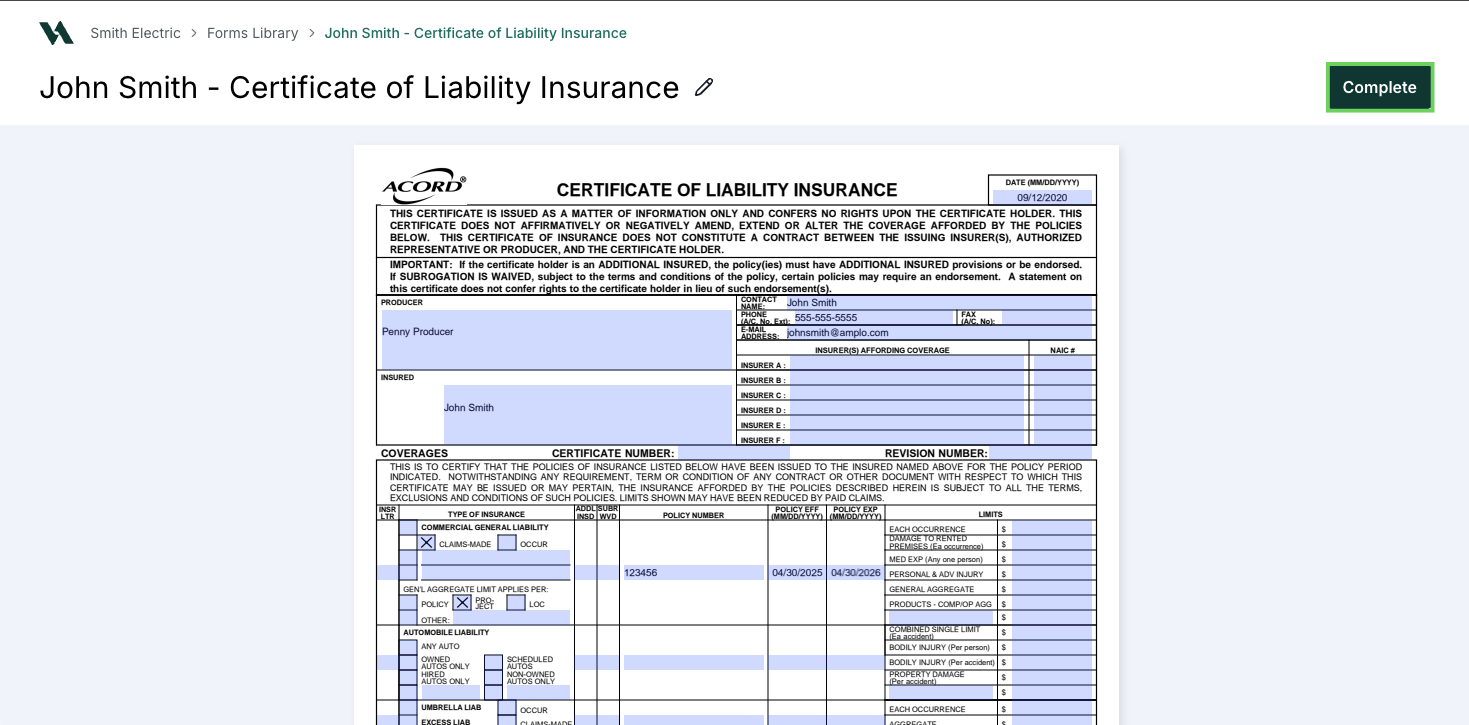The image size is (1469, 725).
Task: Uncheck the Project aggregate limit checkbox
Action: (x=462, y=603)
